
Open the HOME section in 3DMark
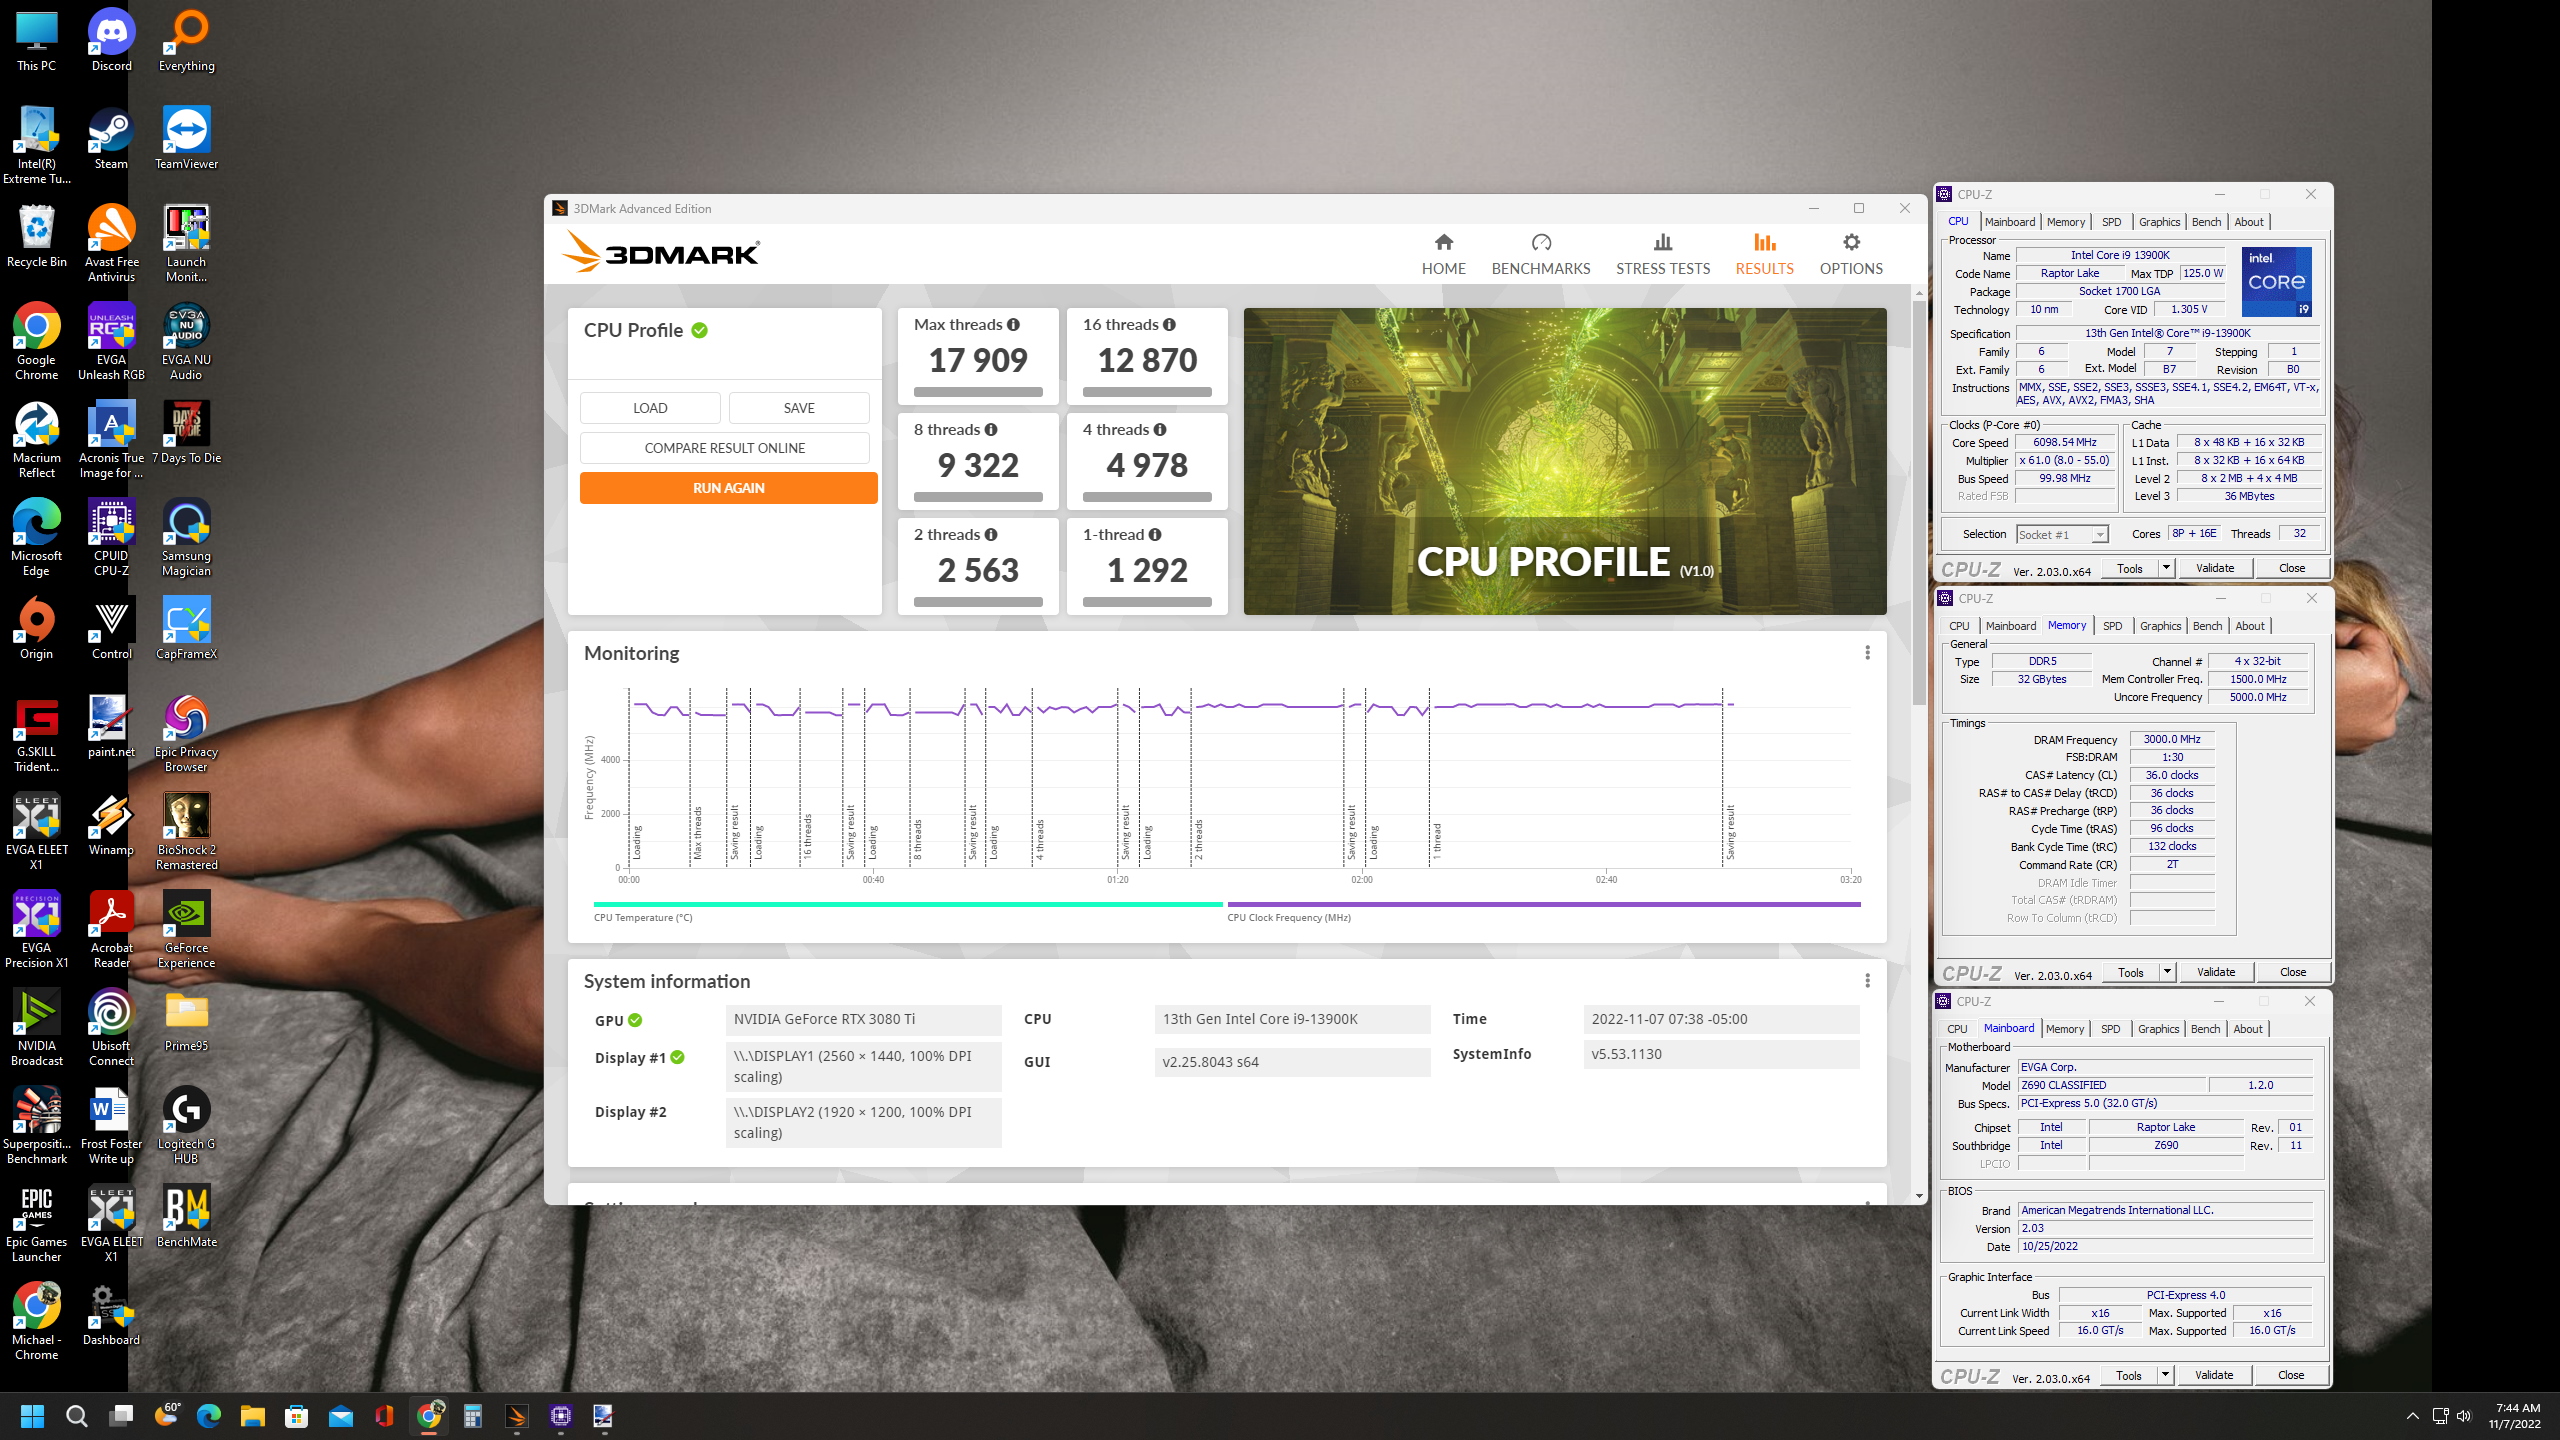click(x=1443, y=254)
